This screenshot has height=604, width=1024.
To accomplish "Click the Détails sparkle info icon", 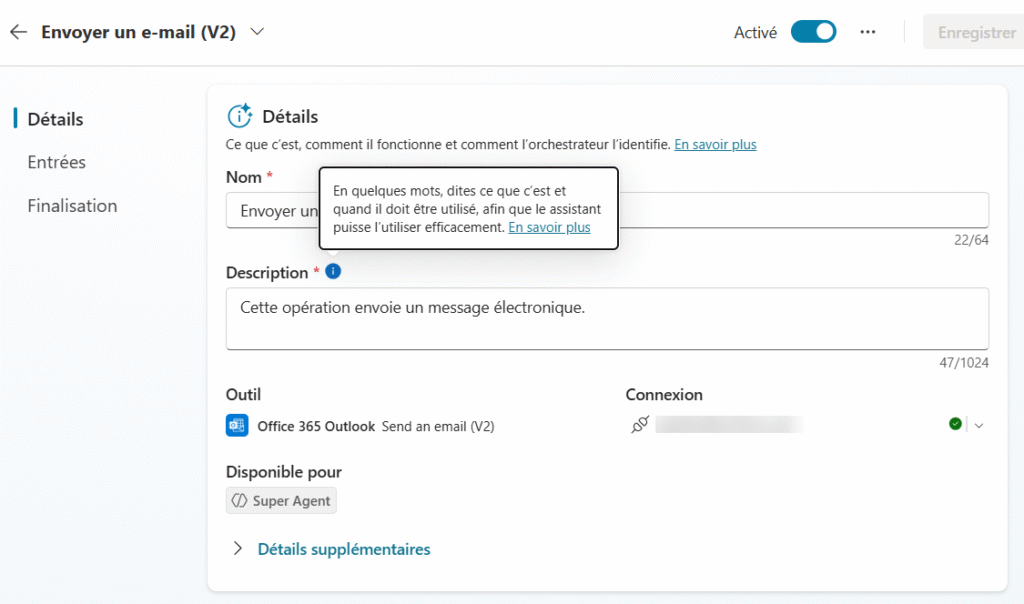I will click(240, 116).
